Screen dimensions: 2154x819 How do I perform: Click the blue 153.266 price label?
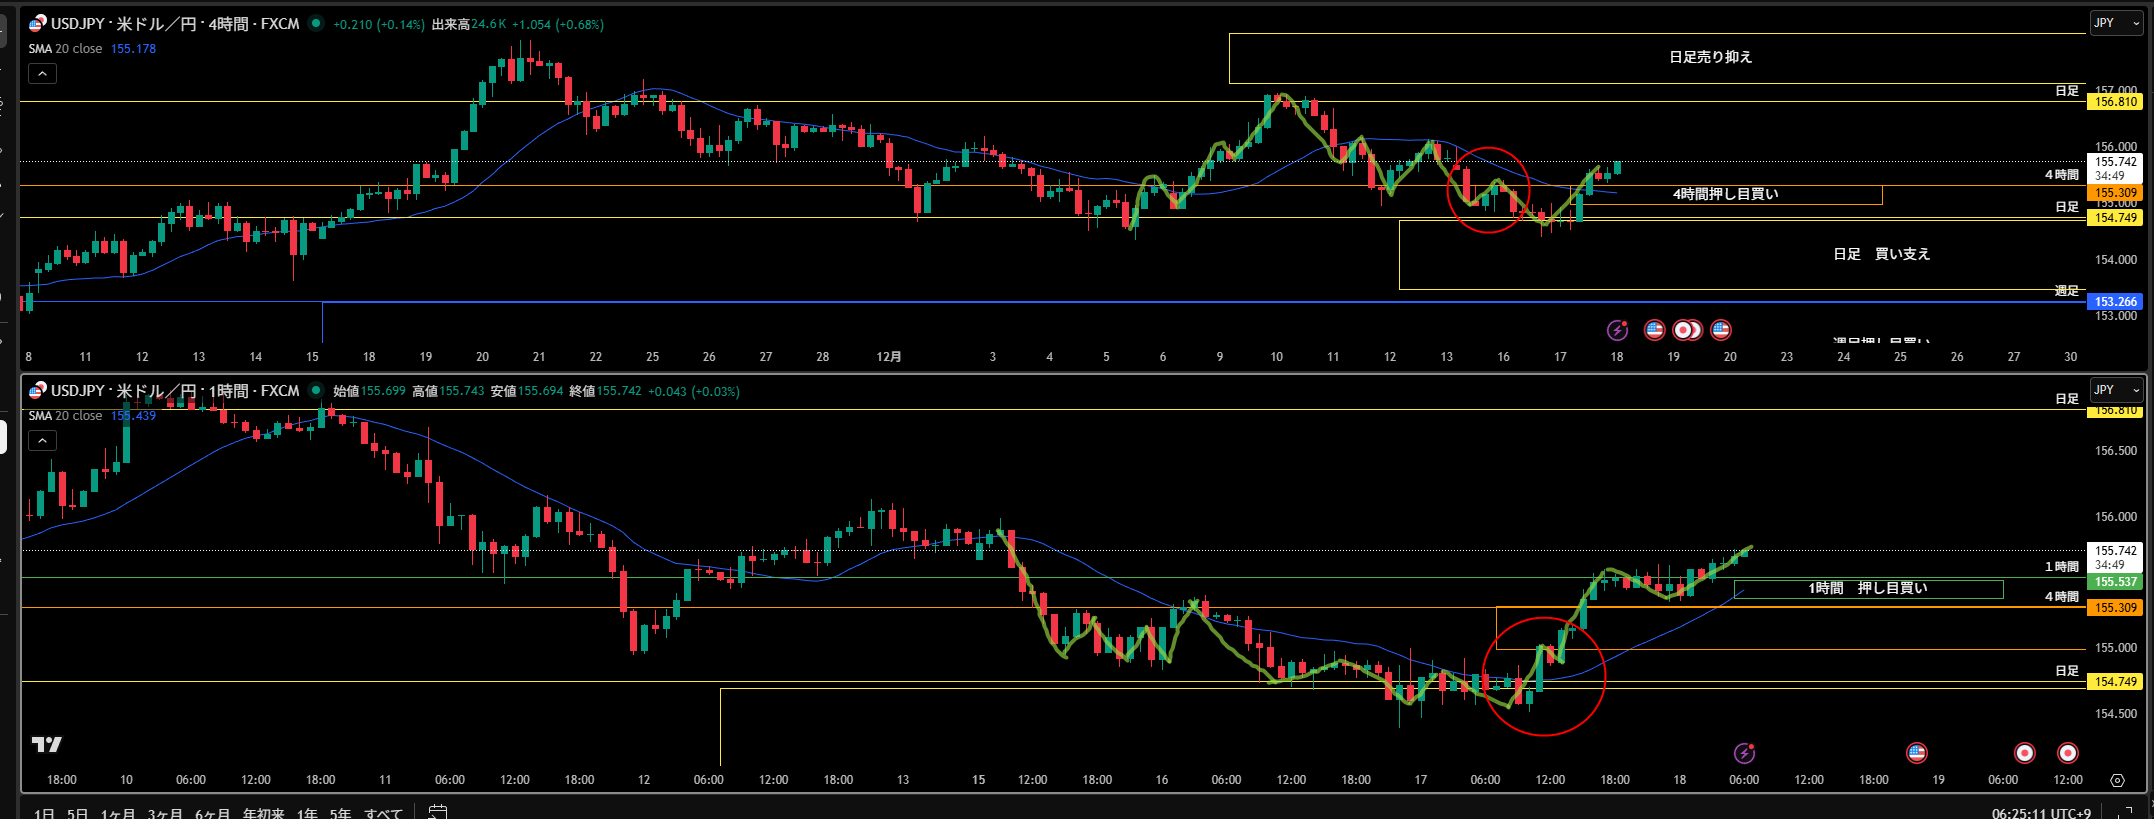2115,302
